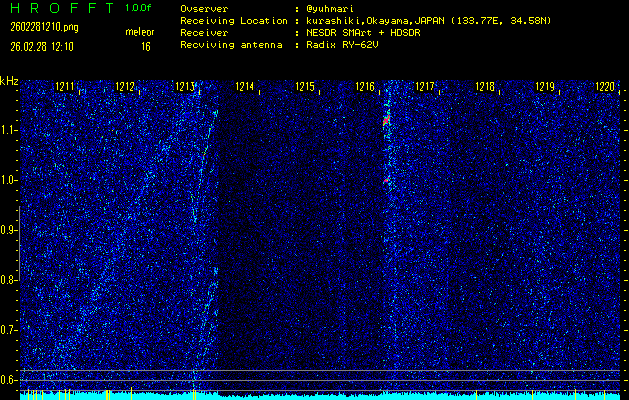Click the meteor count value 16

[x=146, y=46]
